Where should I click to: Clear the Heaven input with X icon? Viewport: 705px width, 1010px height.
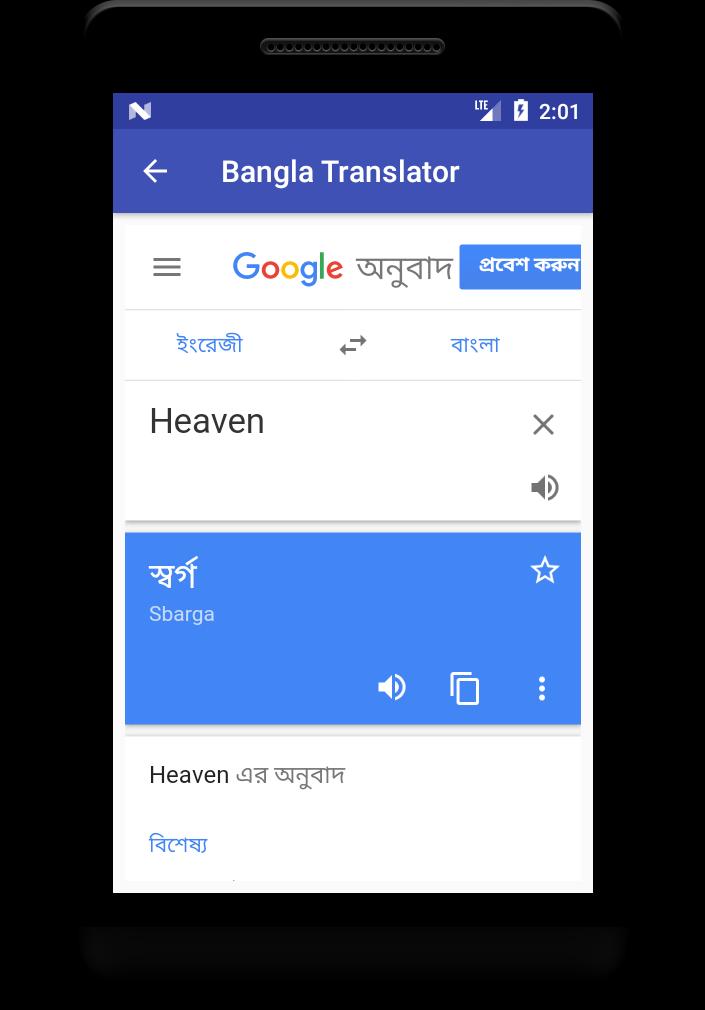pyautogui.click(x=543, y=424)
